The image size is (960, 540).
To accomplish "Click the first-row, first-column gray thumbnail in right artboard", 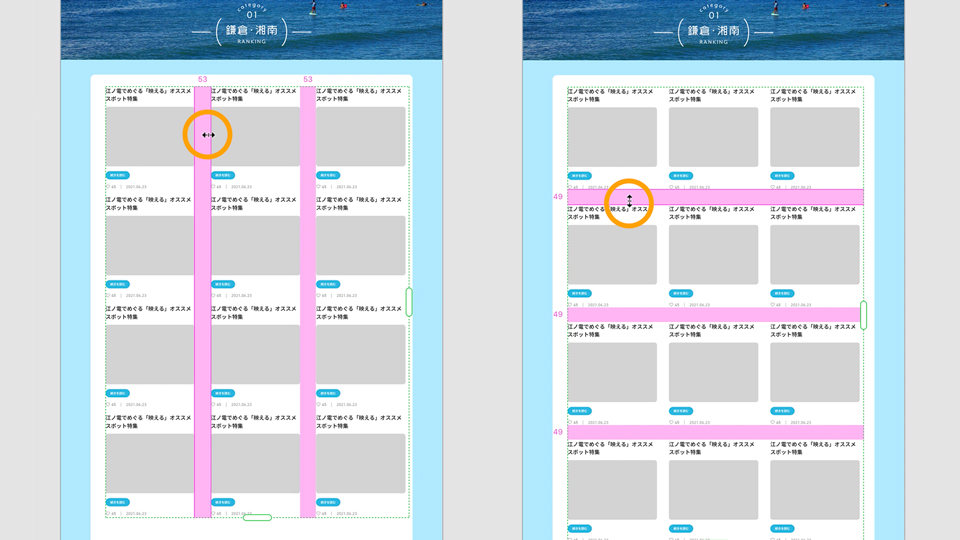I will click(612, 137).
